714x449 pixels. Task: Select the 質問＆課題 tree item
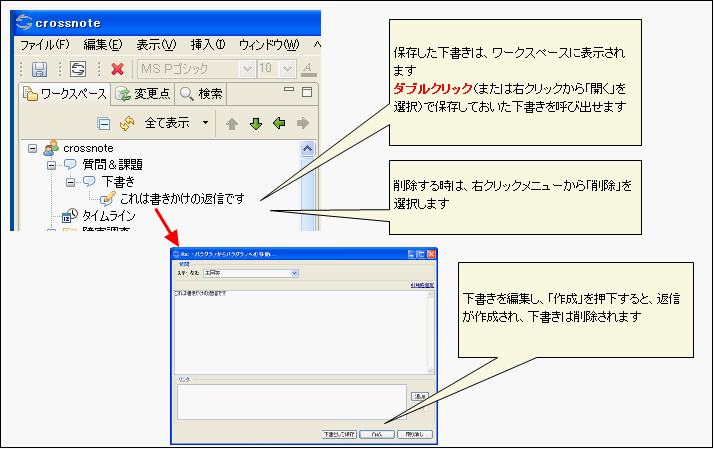[112, 164]
